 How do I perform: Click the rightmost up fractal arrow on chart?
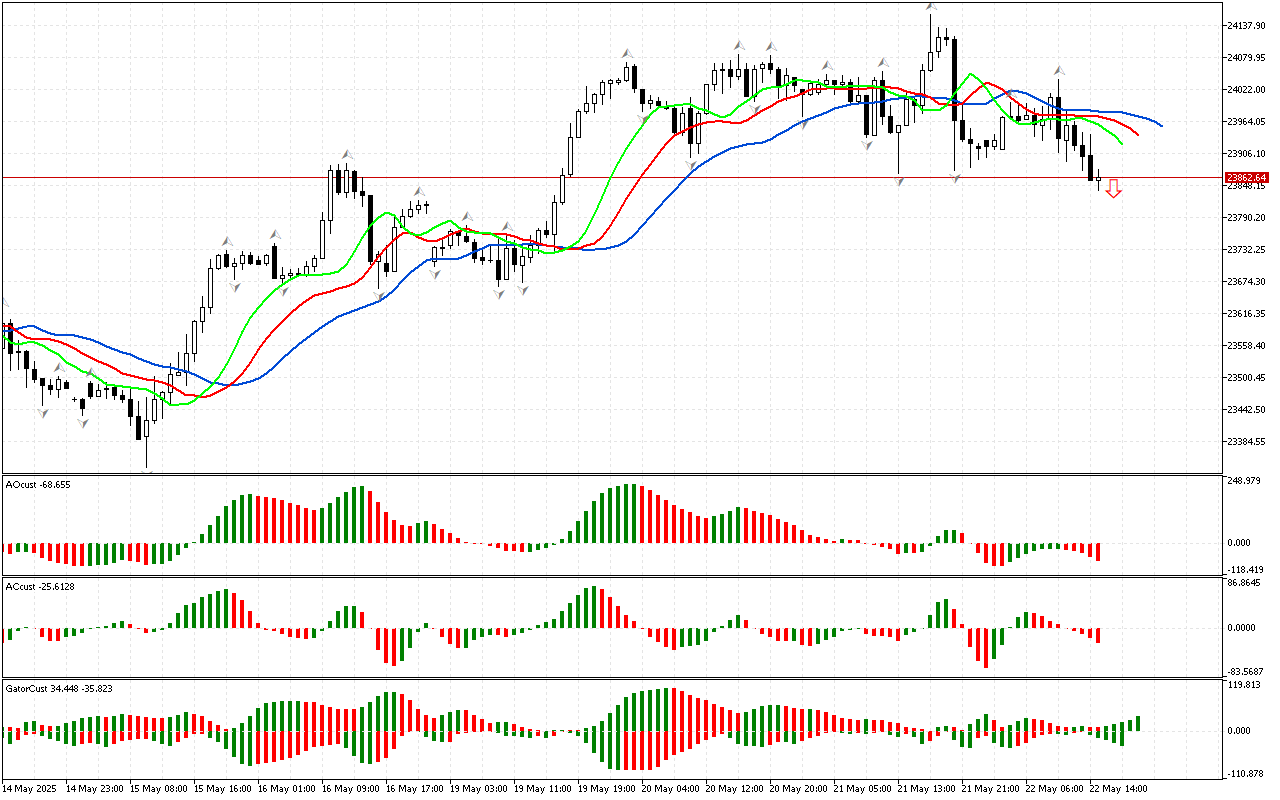tap(1059, 72)
